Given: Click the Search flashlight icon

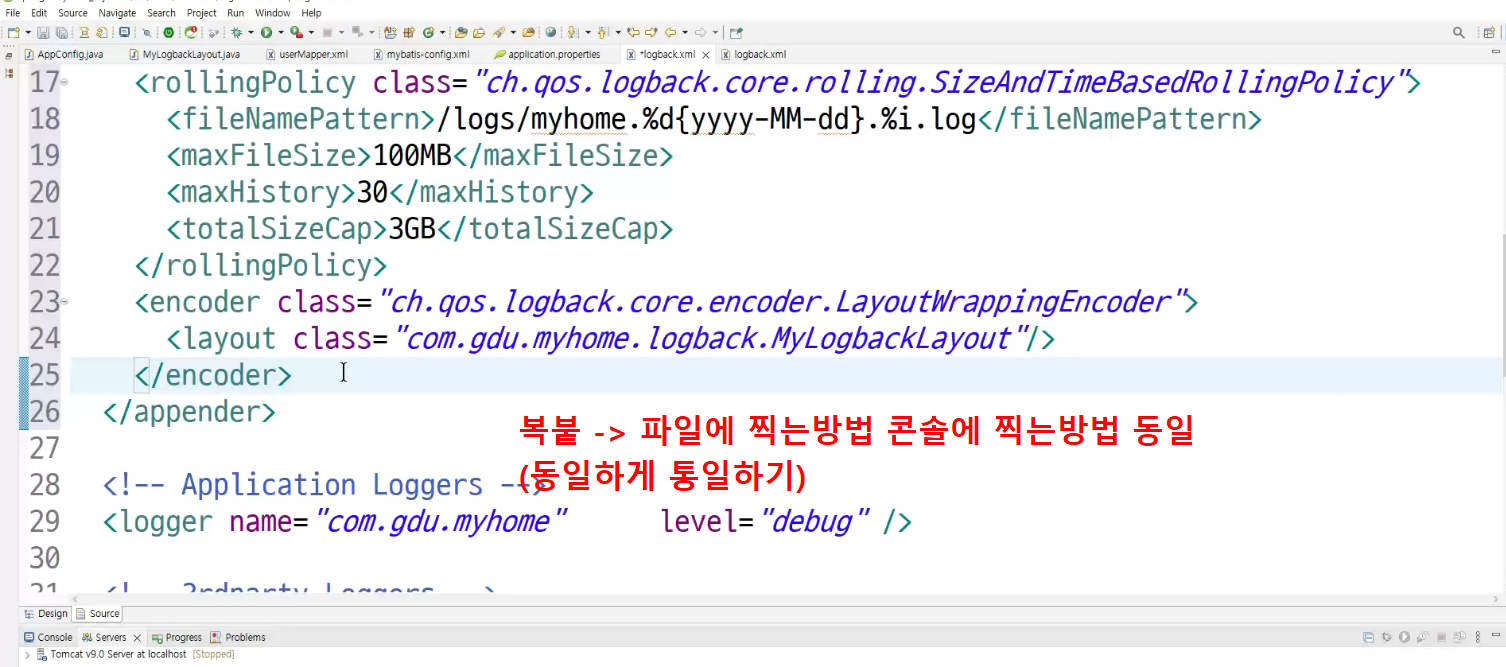Looking at the screenshot, I should 499,32.
